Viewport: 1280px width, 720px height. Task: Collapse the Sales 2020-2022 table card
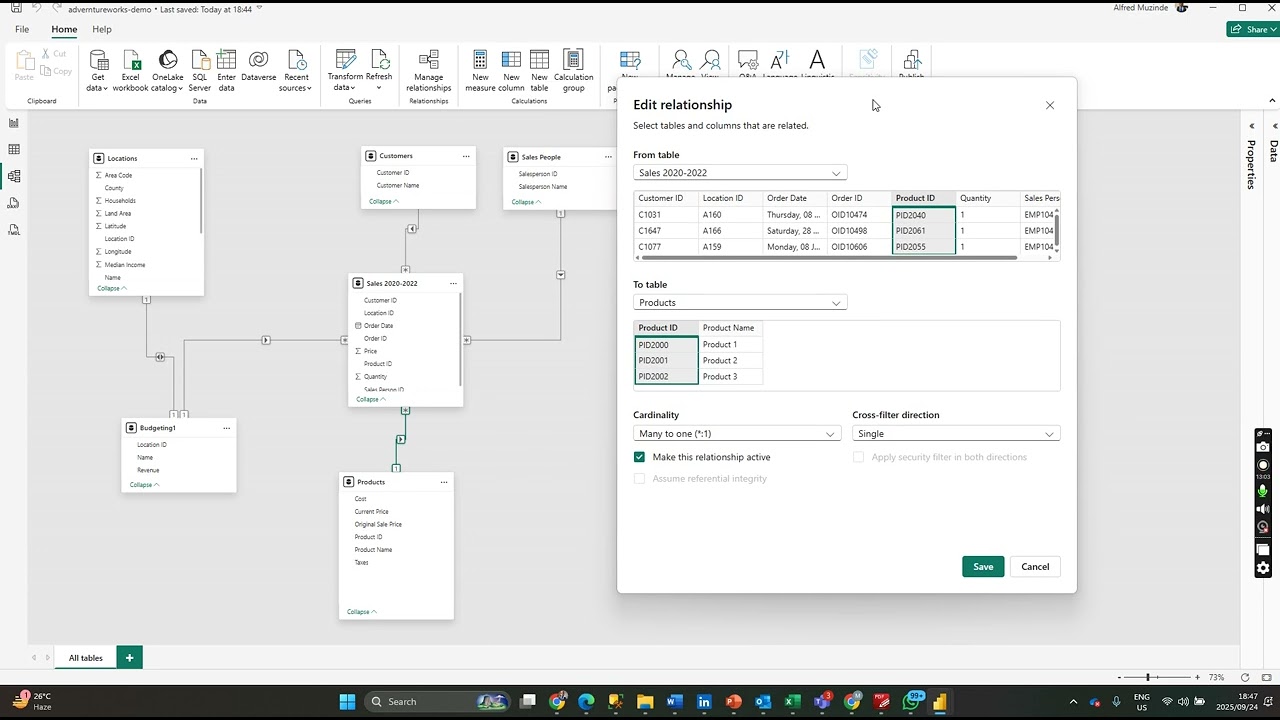370,399
